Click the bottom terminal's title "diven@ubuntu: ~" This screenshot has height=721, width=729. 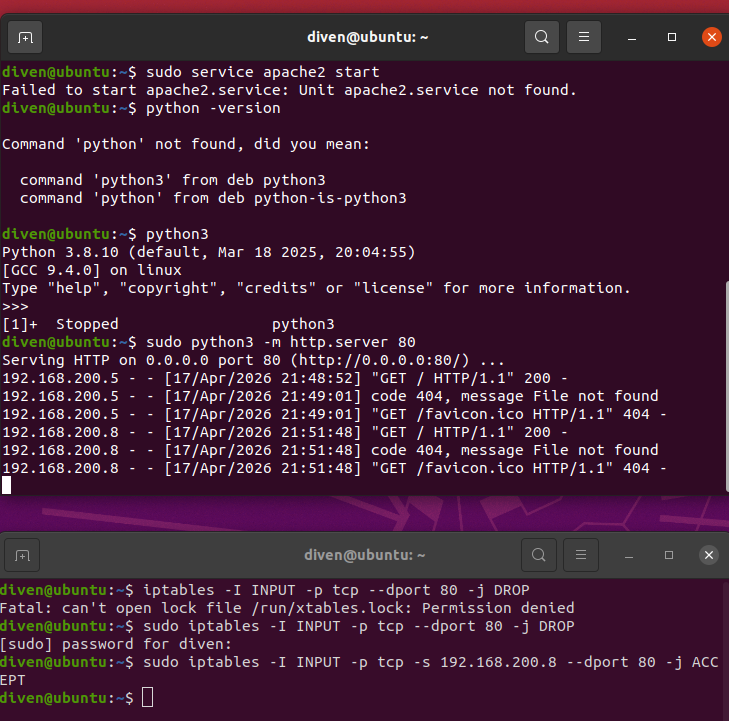click(x=364, y=555)
